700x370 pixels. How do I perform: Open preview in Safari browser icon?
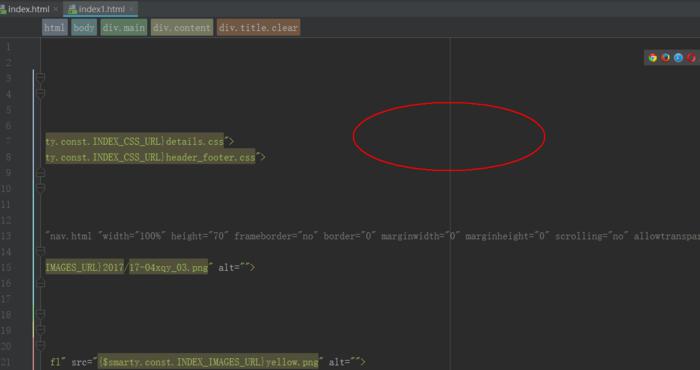coord(679,58)
